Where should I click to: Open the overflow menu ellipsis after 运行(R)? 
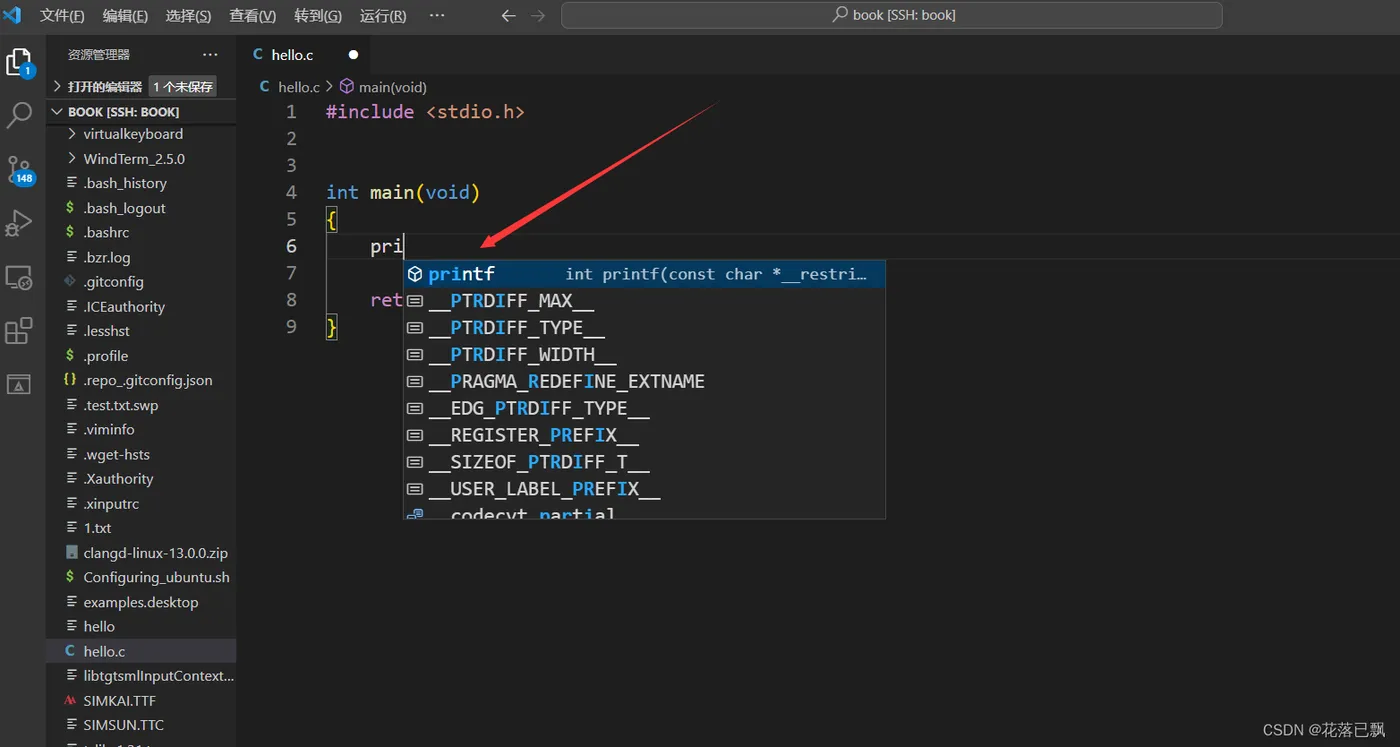click(437, 15)
